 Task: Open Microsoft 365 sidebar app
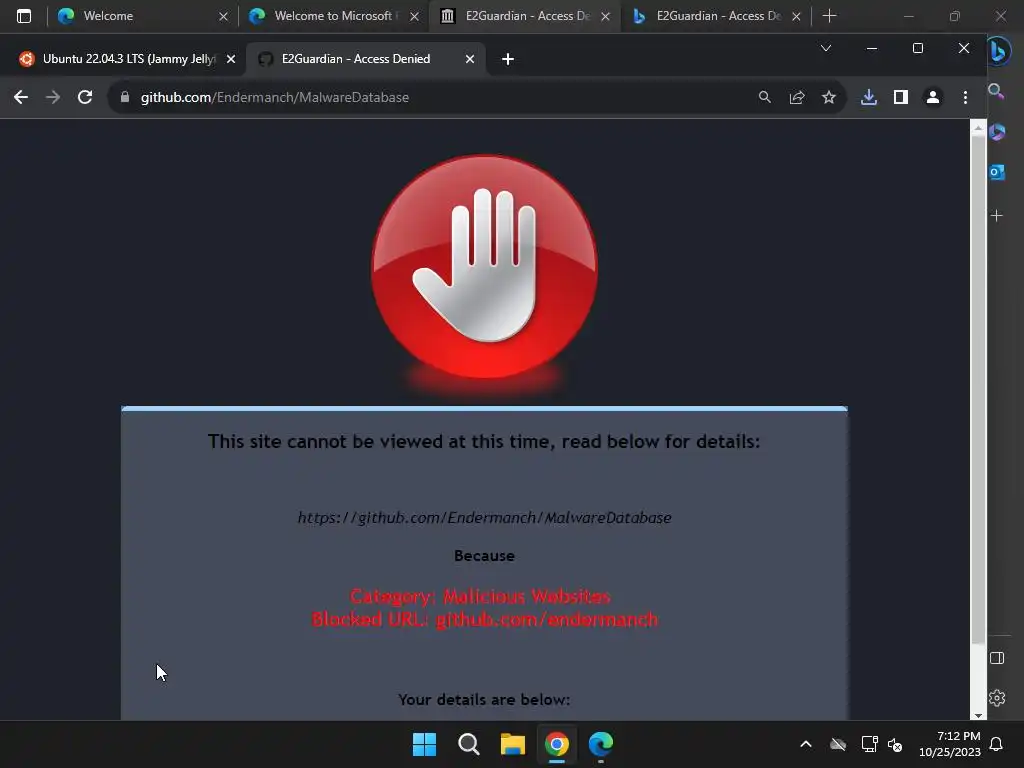coord(997,132)
